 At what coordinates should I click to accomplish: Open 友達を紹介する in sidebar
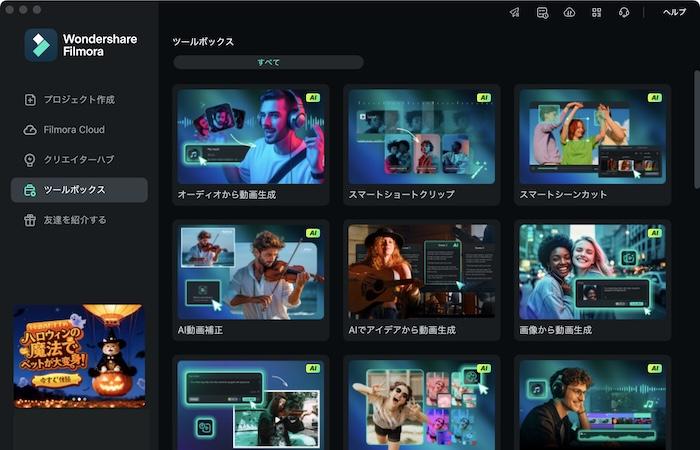click(x=79, y=220)
